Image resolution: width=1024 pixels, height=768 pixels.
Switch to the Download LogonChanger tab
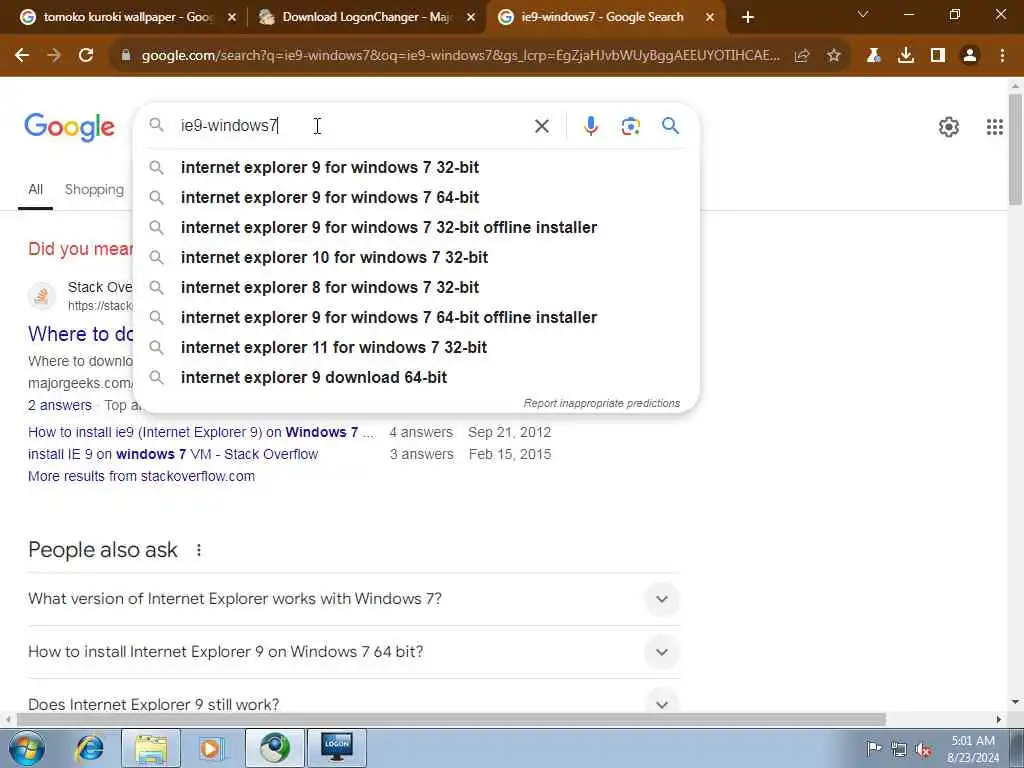[x=366, y=18]
